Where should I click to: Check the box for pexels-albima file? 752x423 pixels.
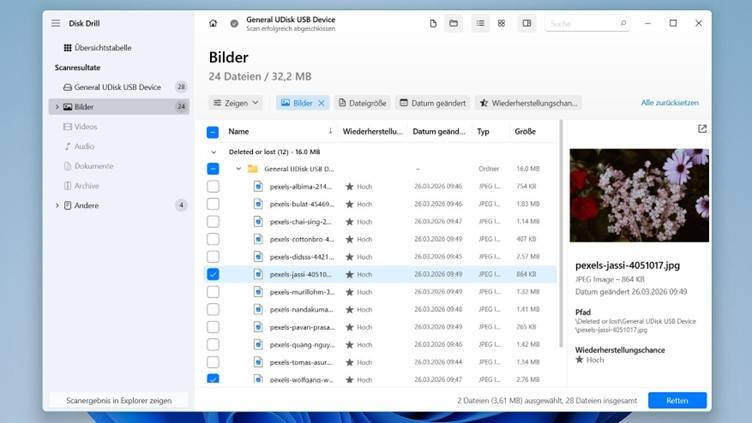213,186
